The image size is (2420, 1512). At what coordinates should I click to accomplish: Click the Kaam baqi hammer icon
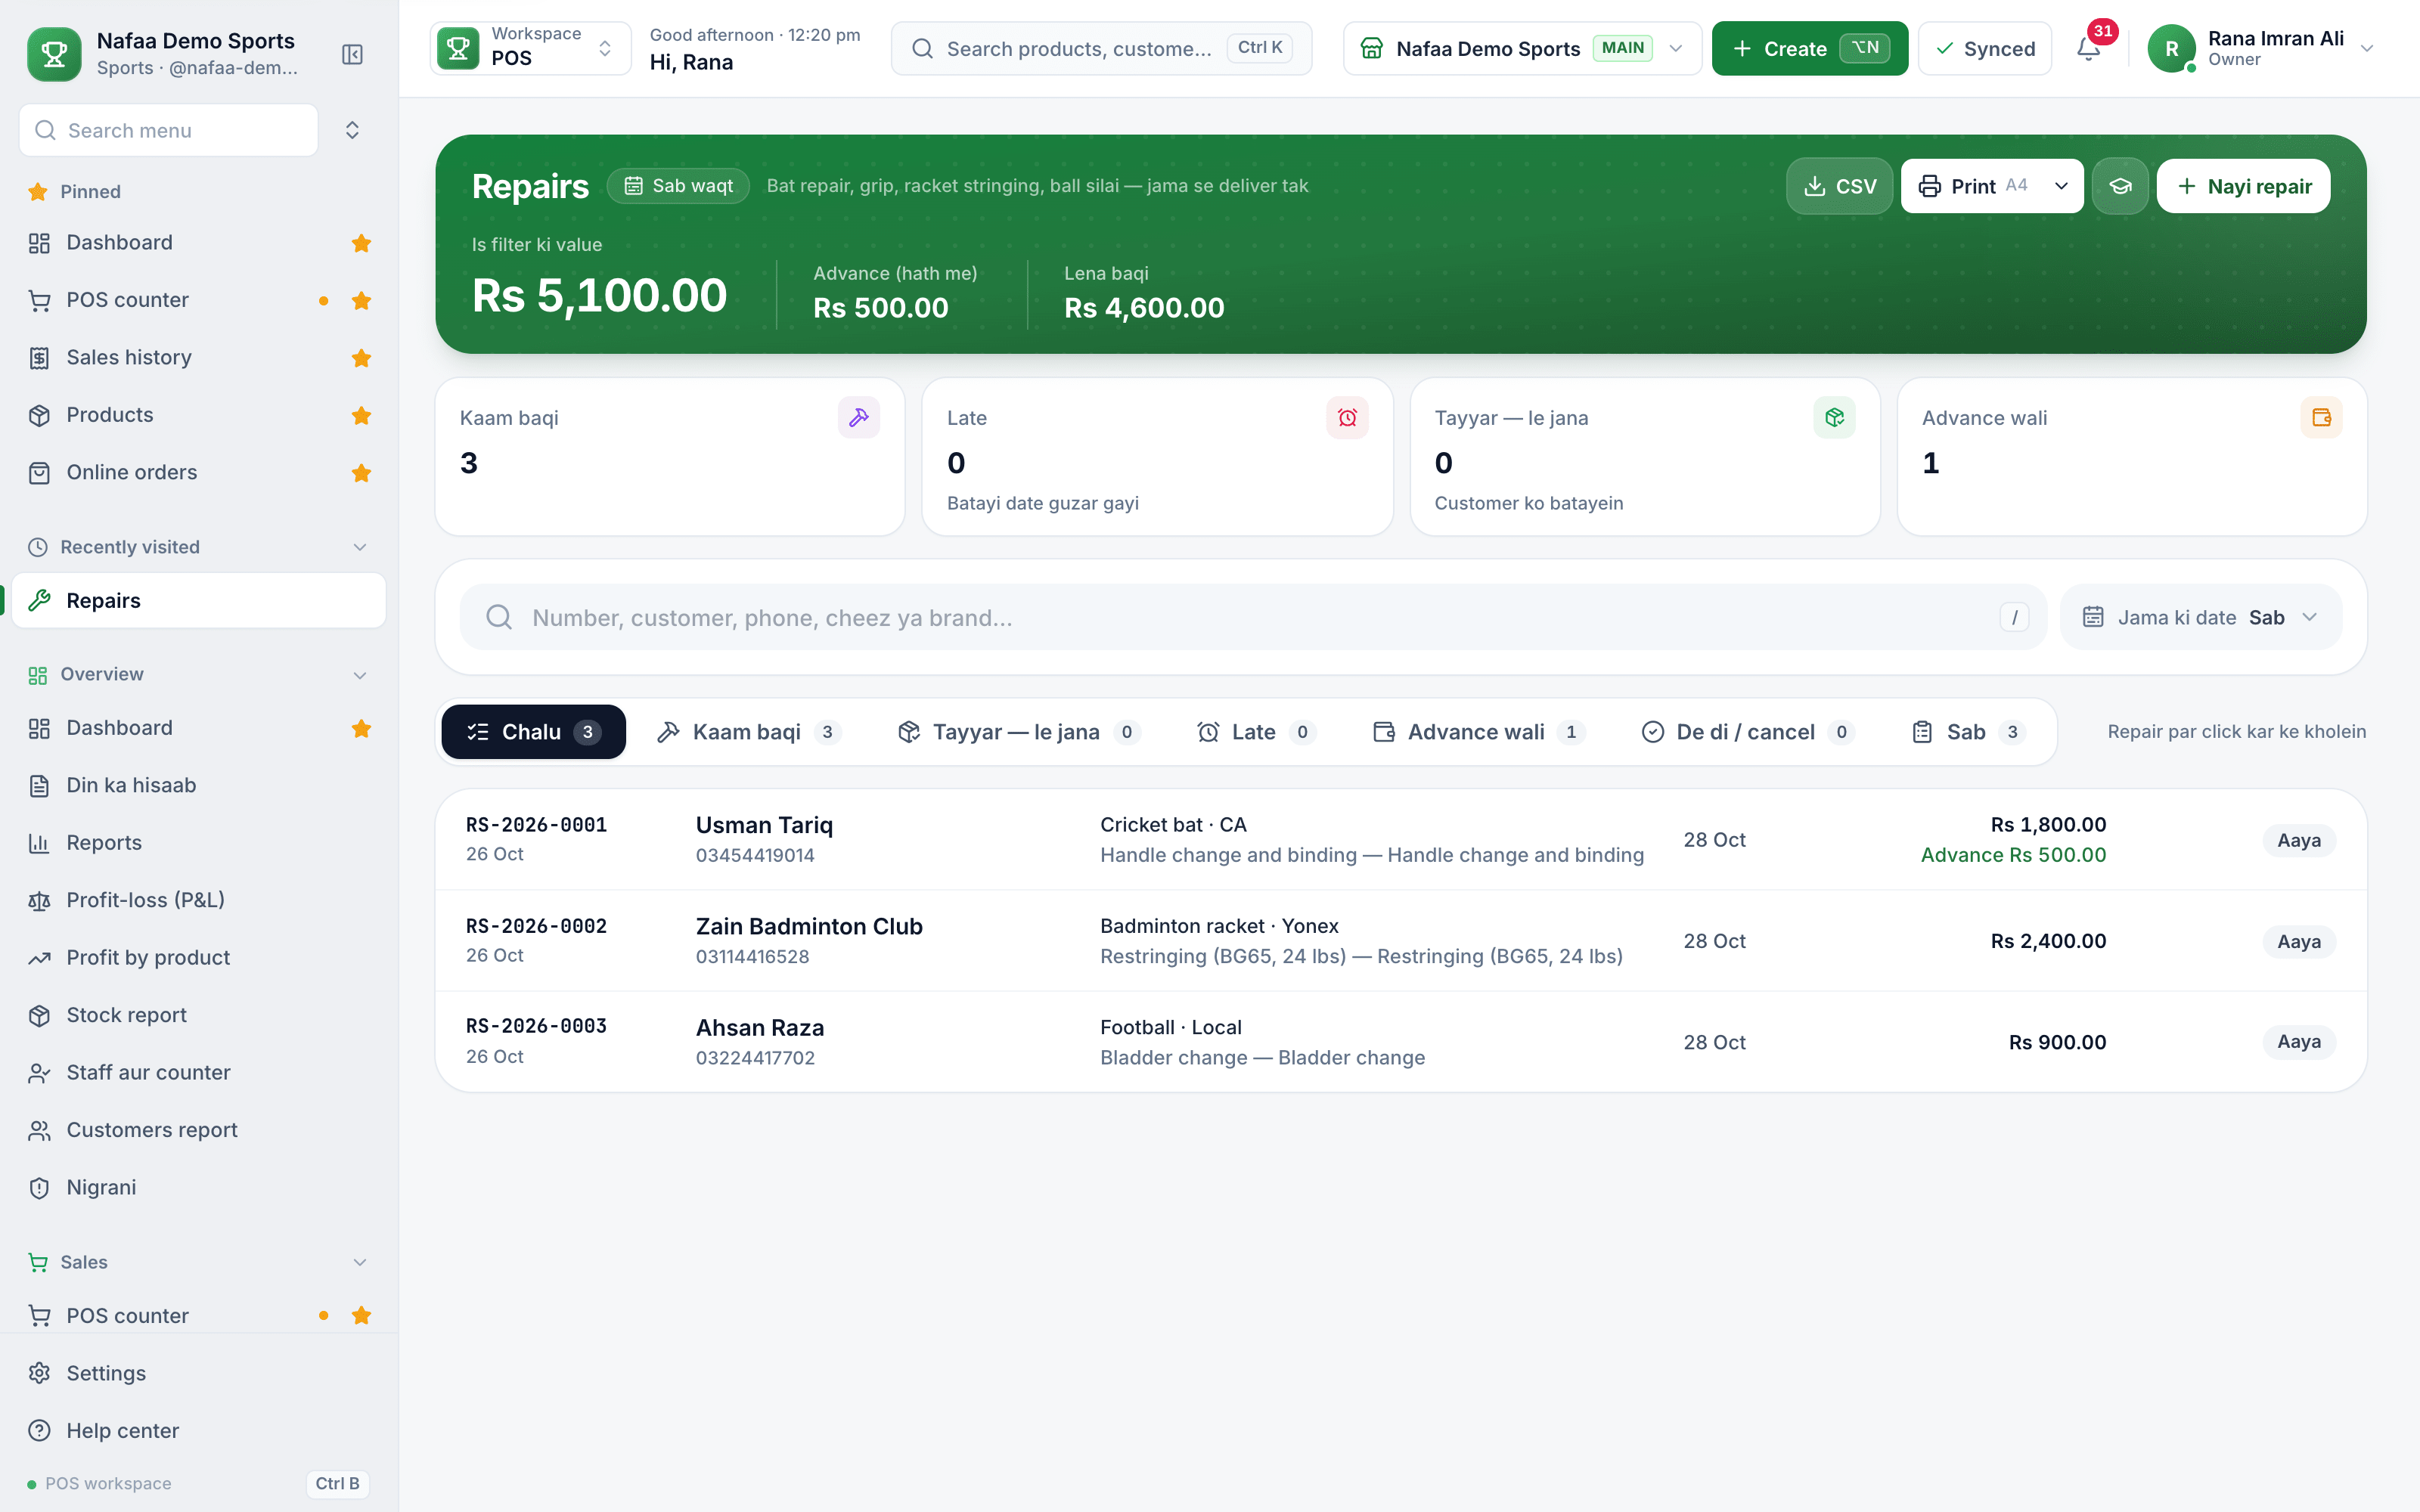[859, 418]
